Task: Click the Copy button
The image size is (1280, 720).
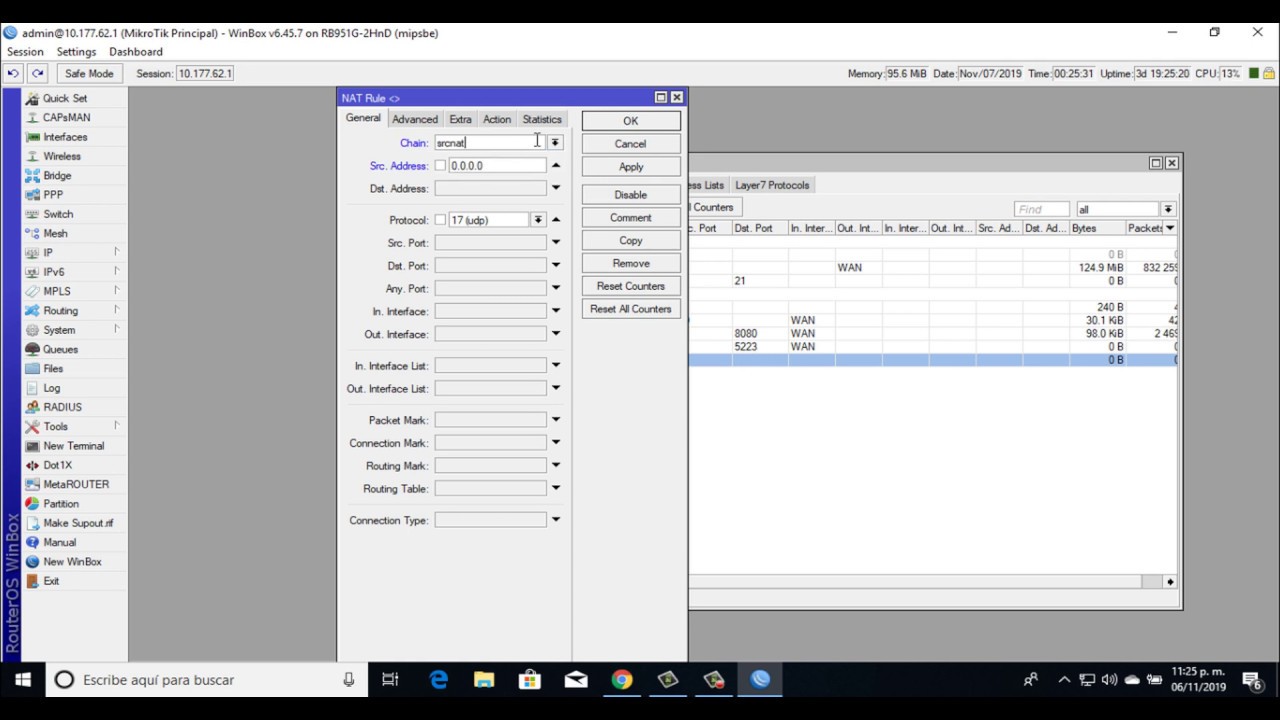Action: click(631, 241)
